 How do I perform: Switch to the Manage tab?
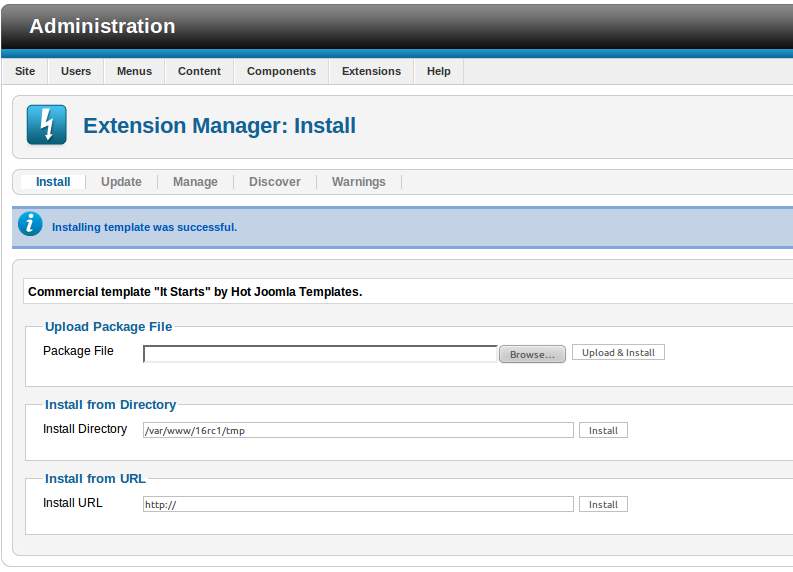pos(195,182)
